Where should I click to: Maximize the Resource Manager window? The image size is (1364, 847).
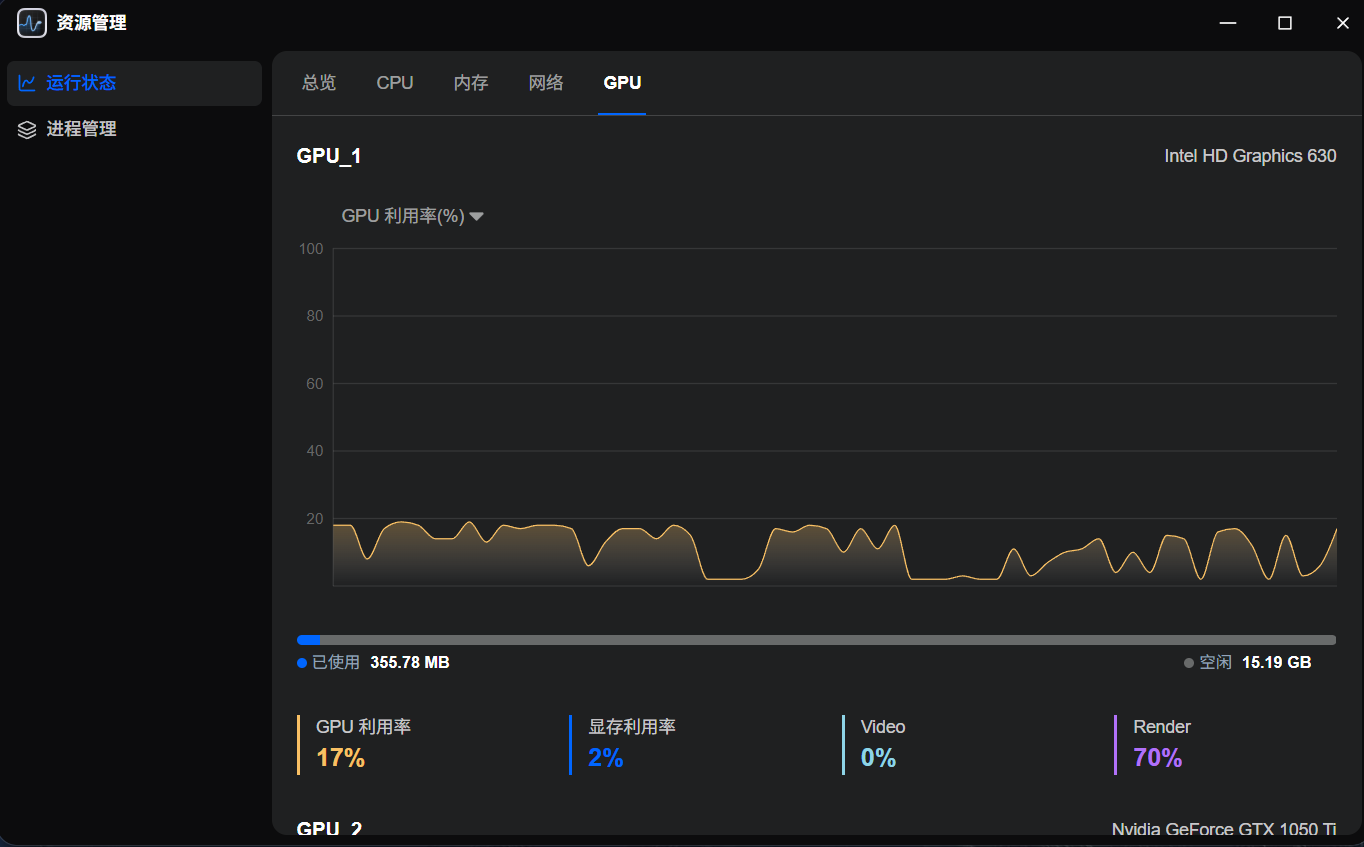coord(1285,23)
